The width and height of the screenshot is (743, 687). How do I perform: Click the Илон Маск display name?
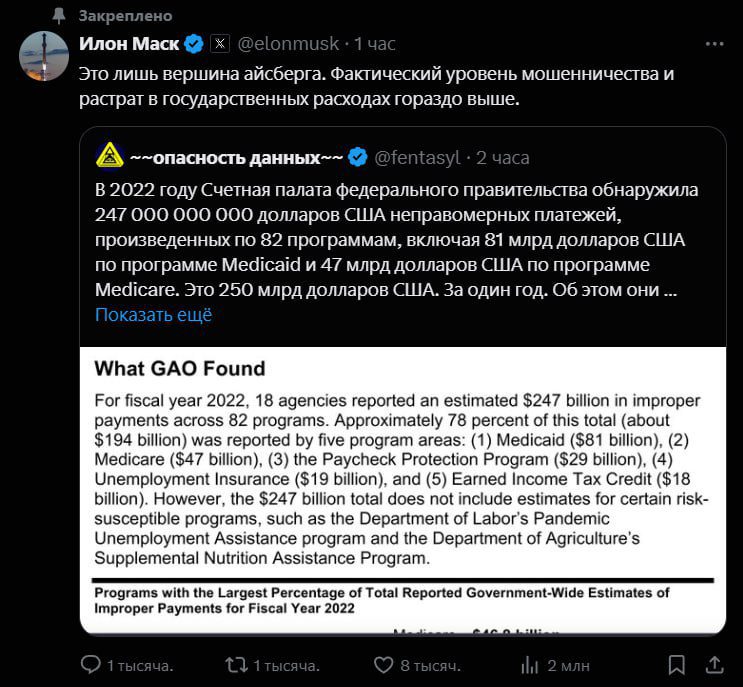tap(129, 44)
